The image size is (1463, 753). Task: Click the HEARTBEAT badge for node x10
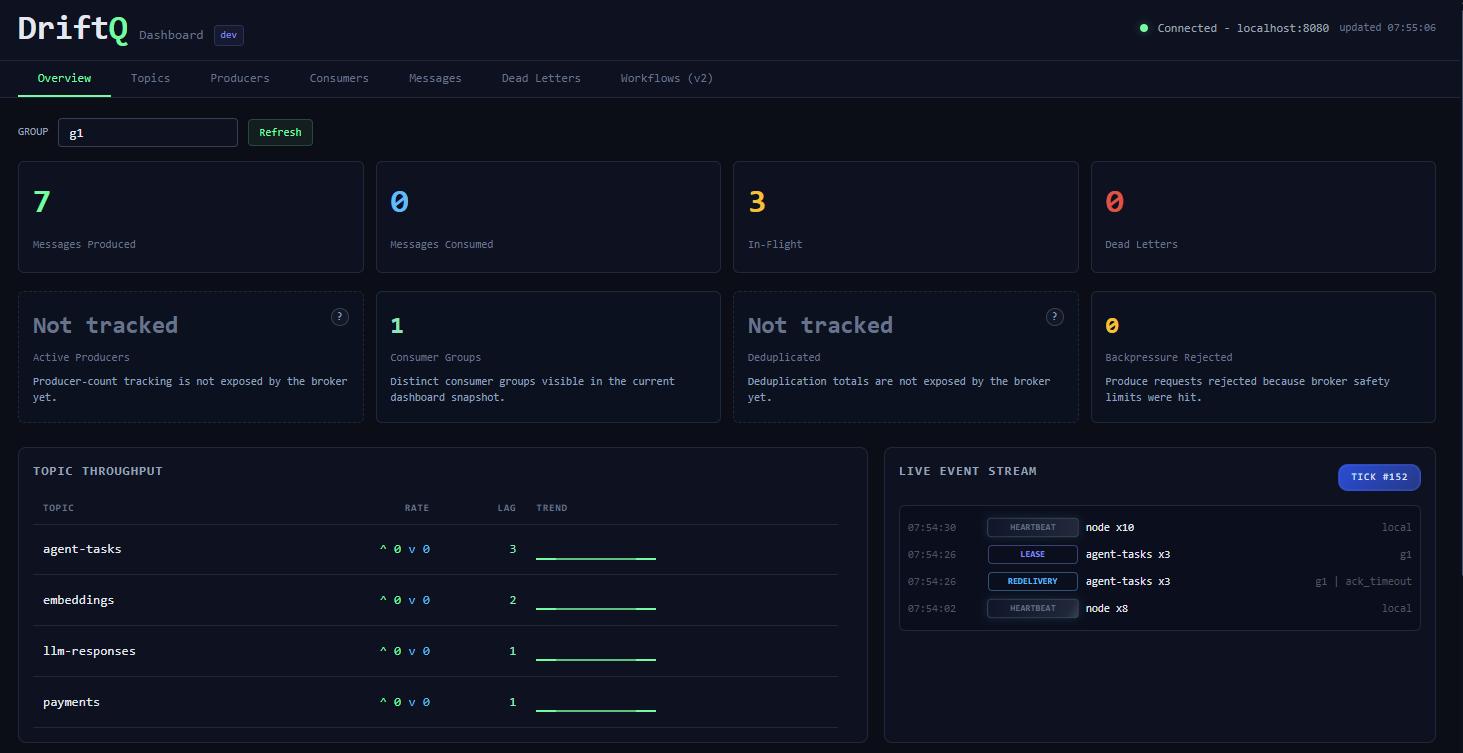tap(1032, 527)
